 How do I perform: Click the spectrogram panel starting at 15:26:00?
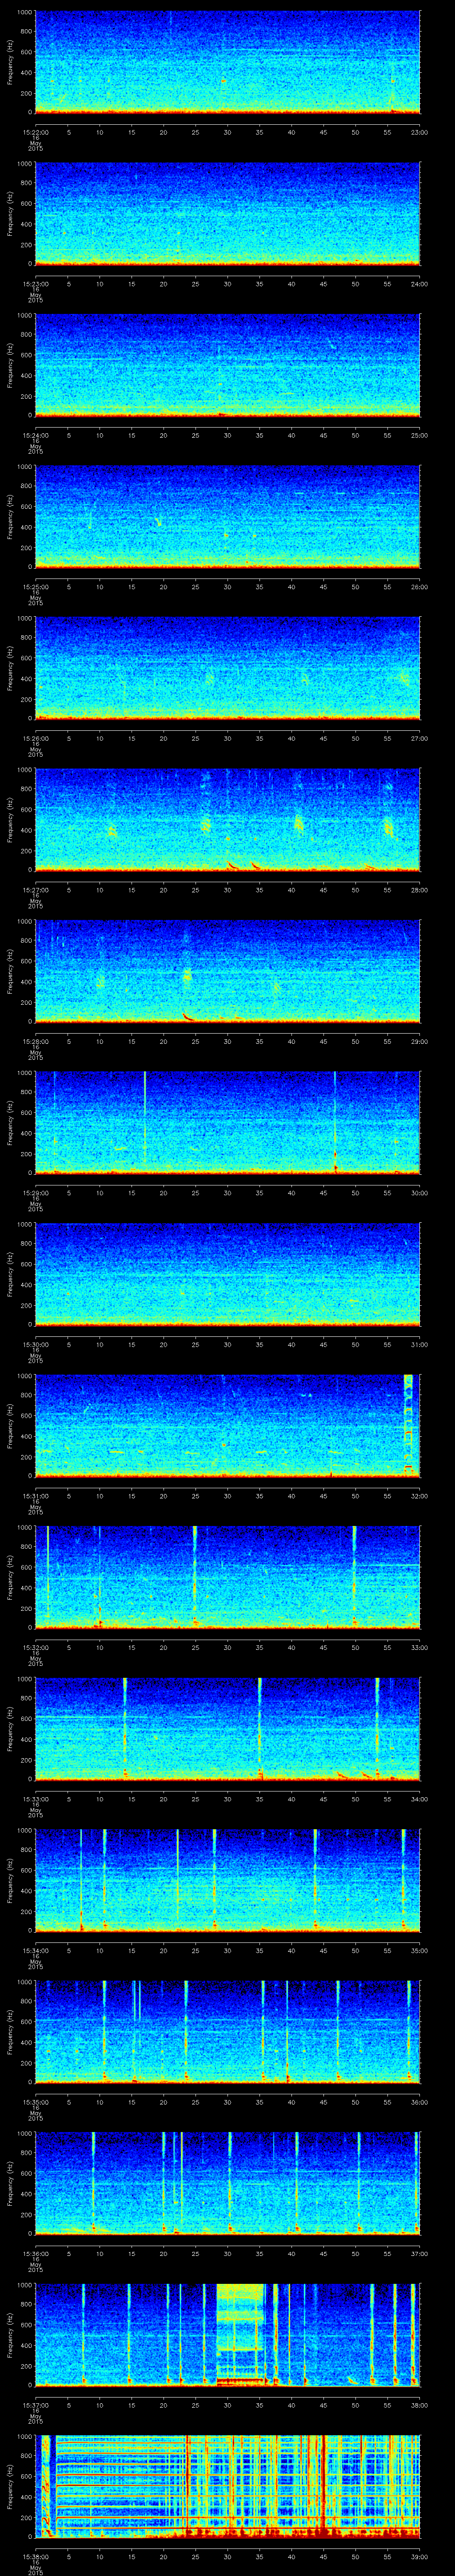(x=228, y=668)
